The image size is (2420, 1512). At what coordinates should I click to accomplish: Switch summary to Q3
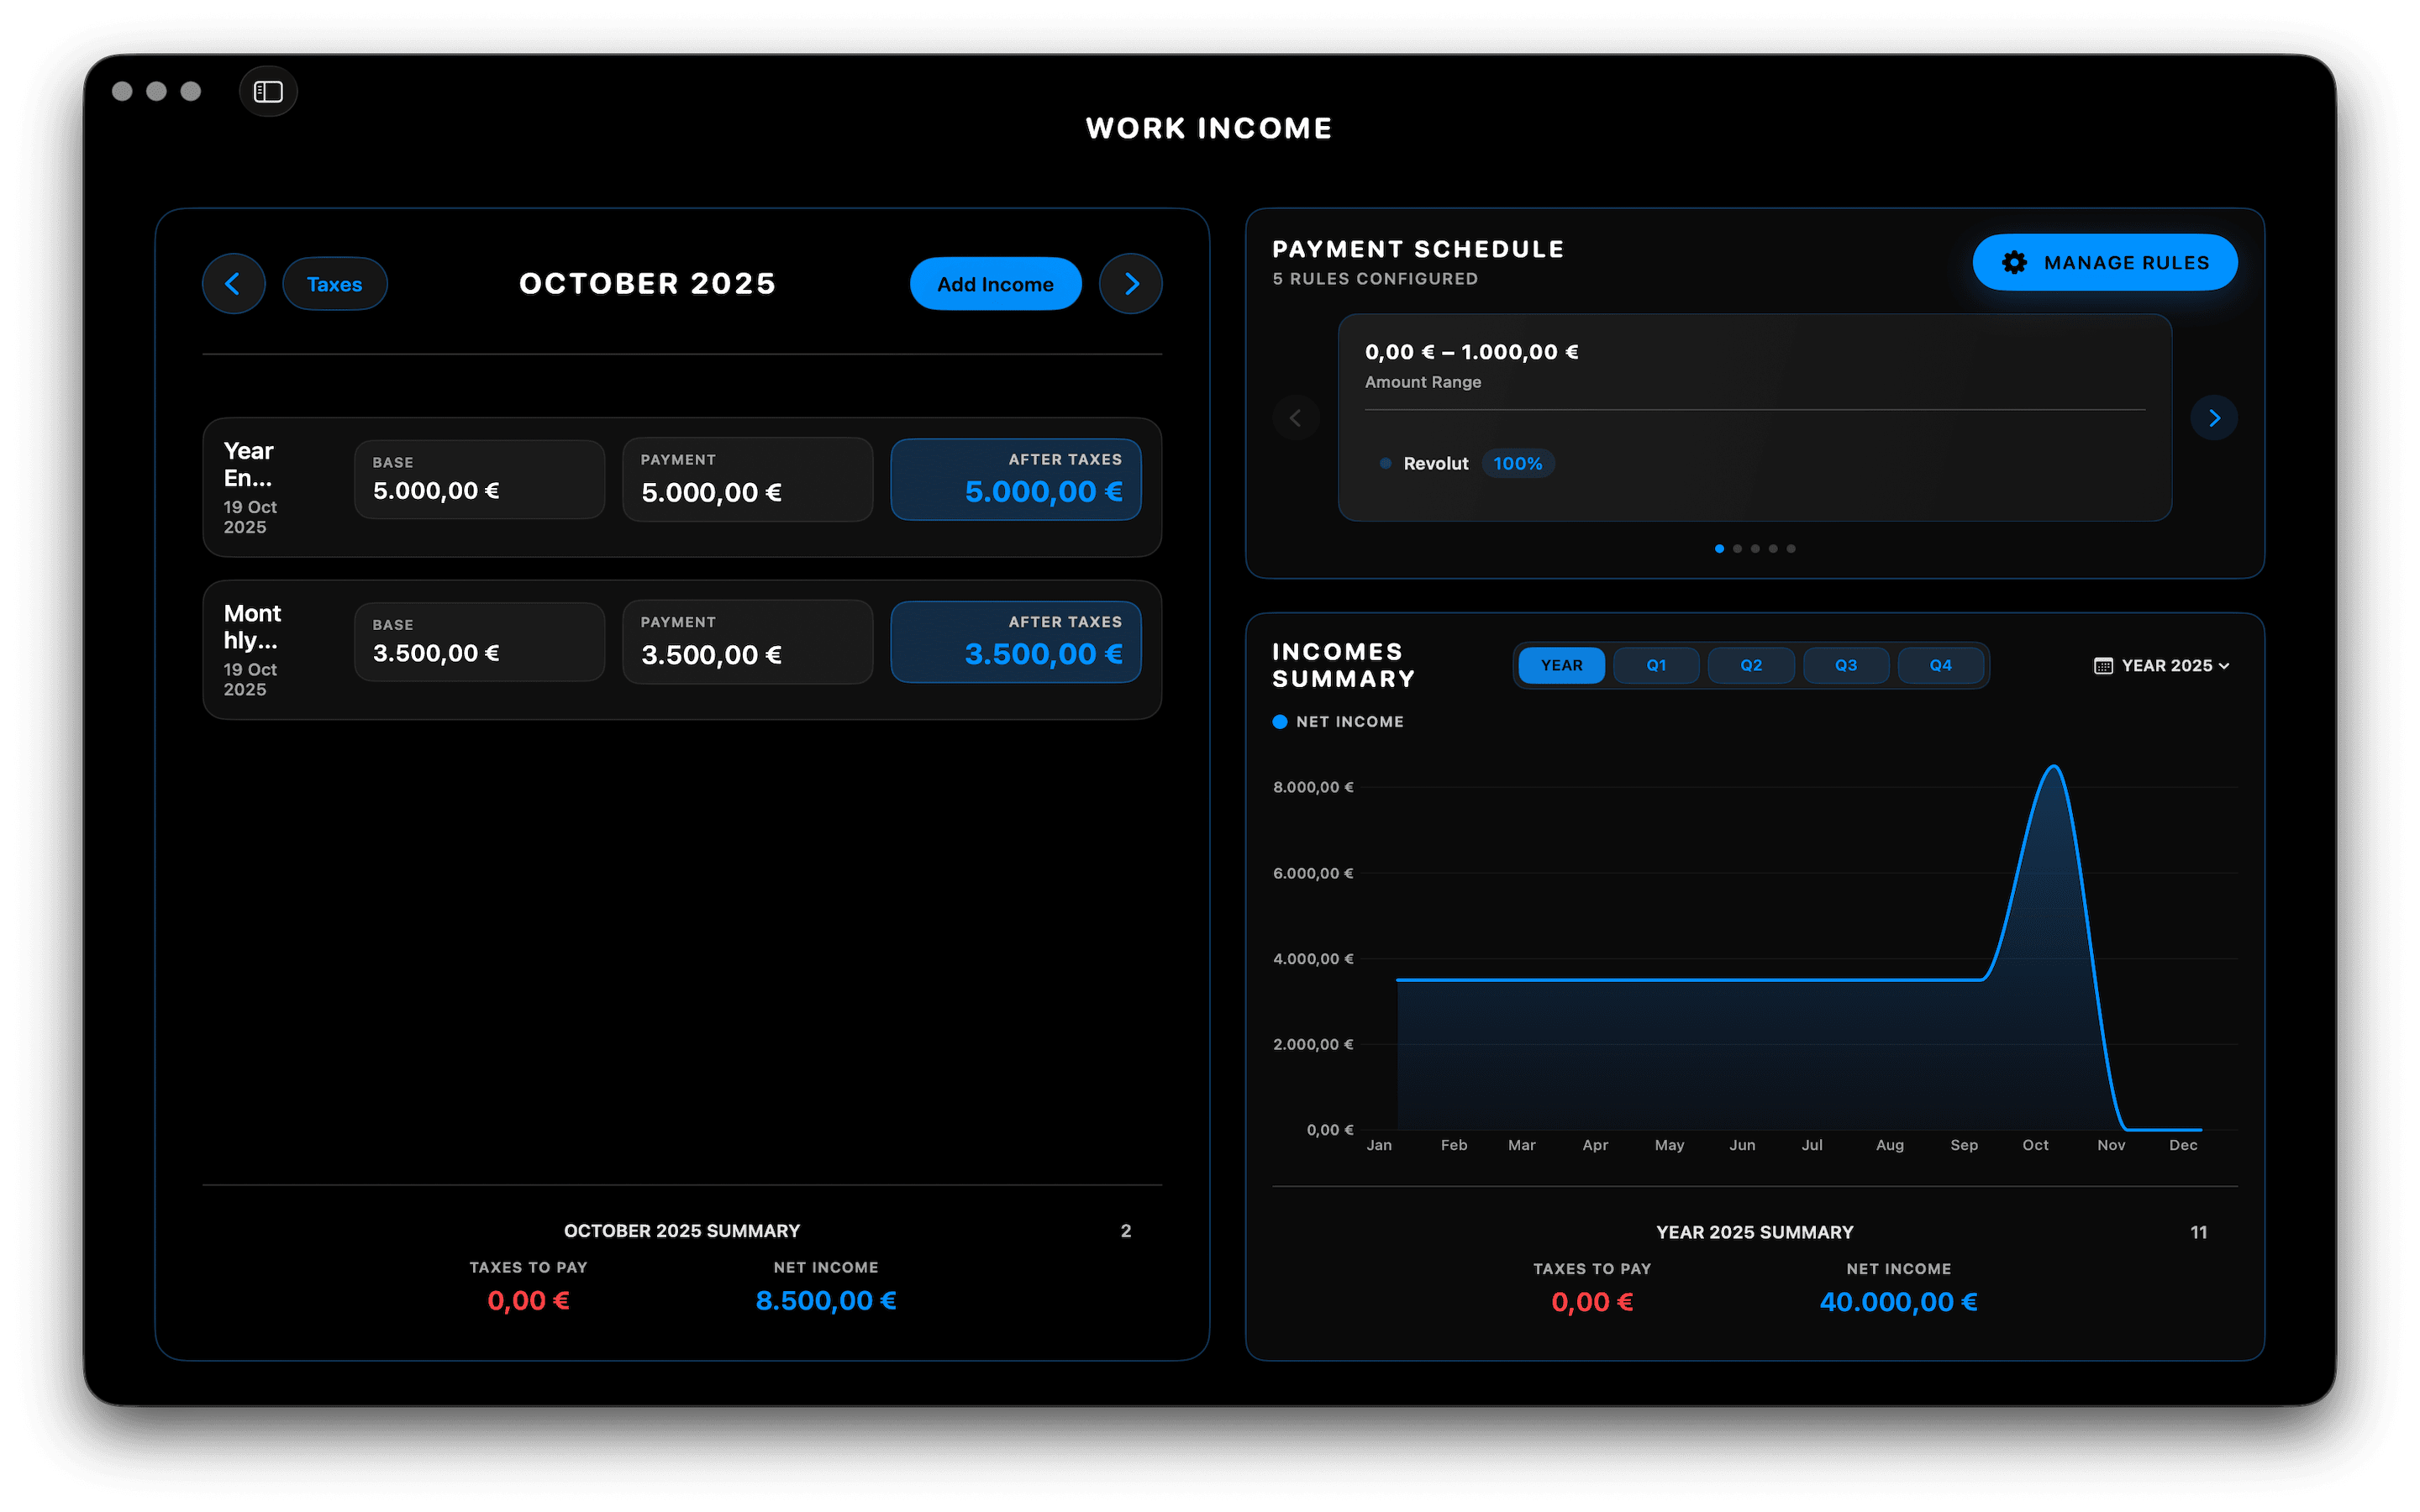[1846, 665]
